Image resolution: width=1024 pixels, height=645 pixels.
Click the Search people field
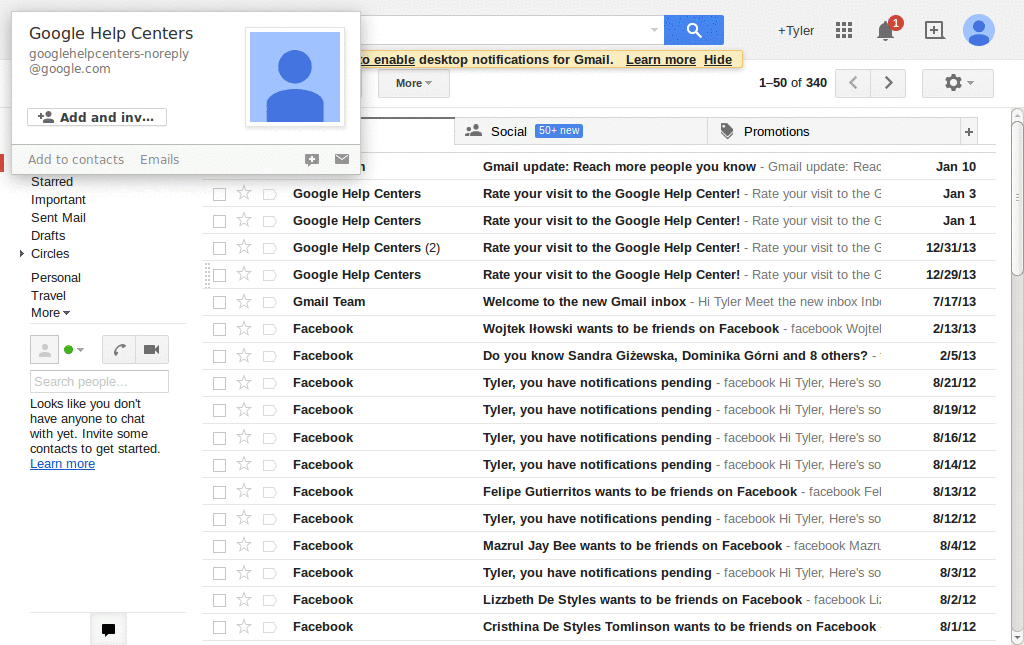tap(99, 381)
